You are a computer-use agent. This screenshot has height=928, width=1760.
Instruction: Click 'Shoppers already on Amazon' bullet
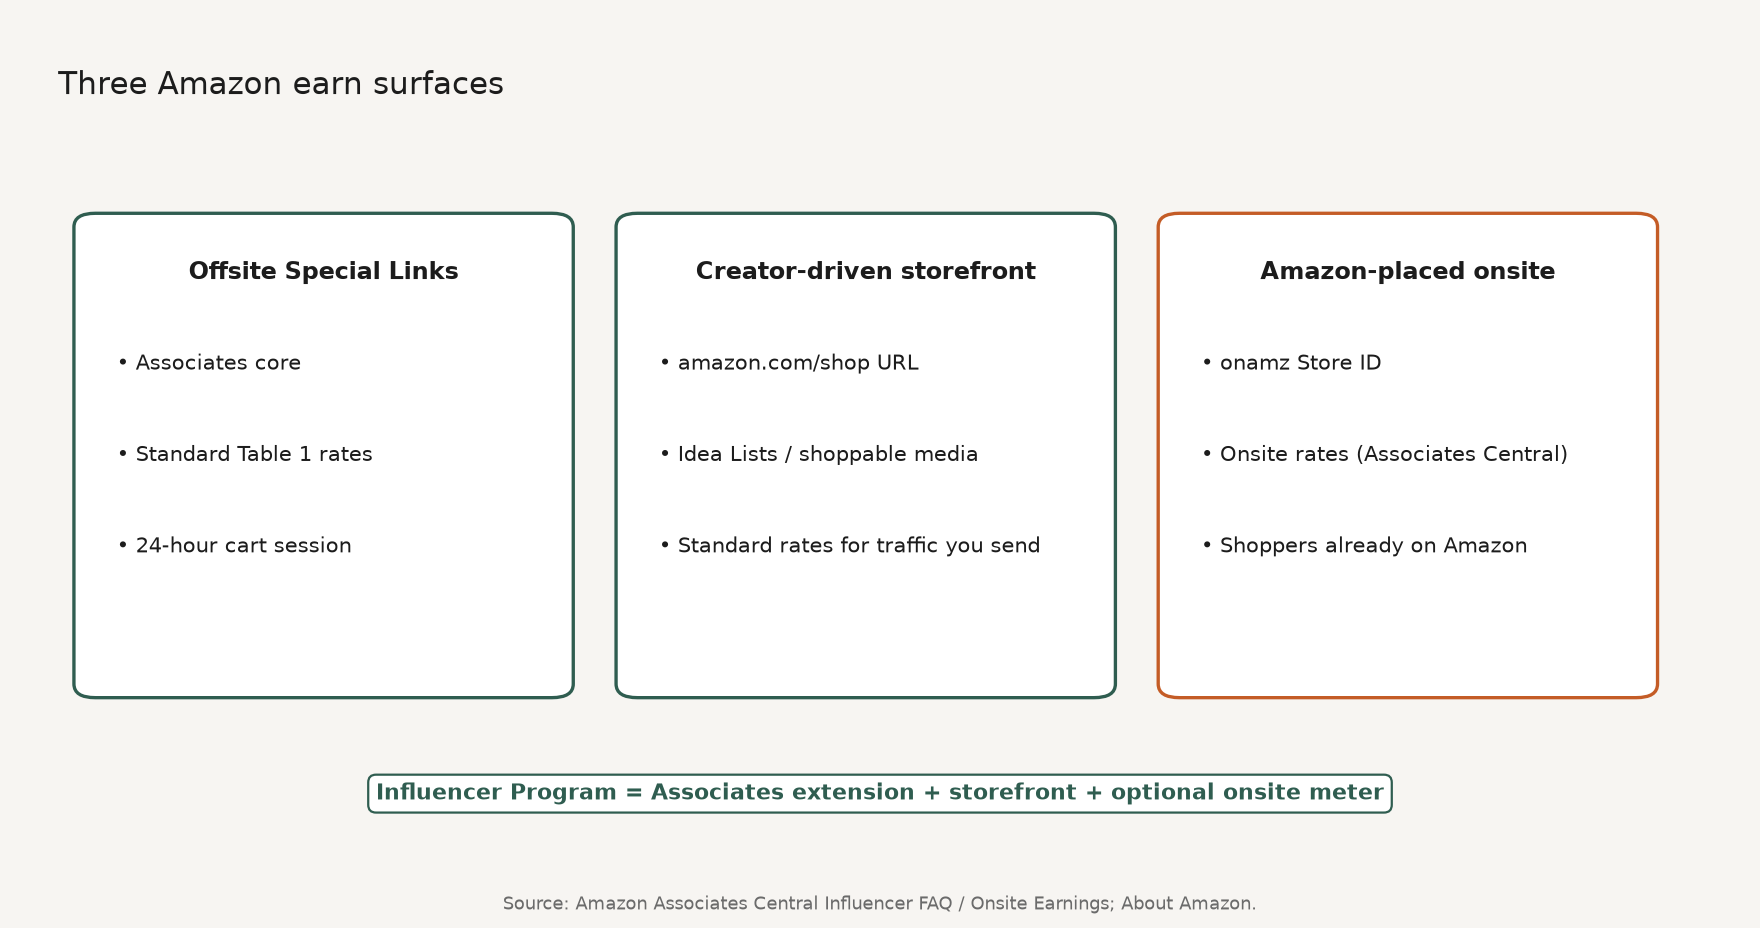[1364, 546]
